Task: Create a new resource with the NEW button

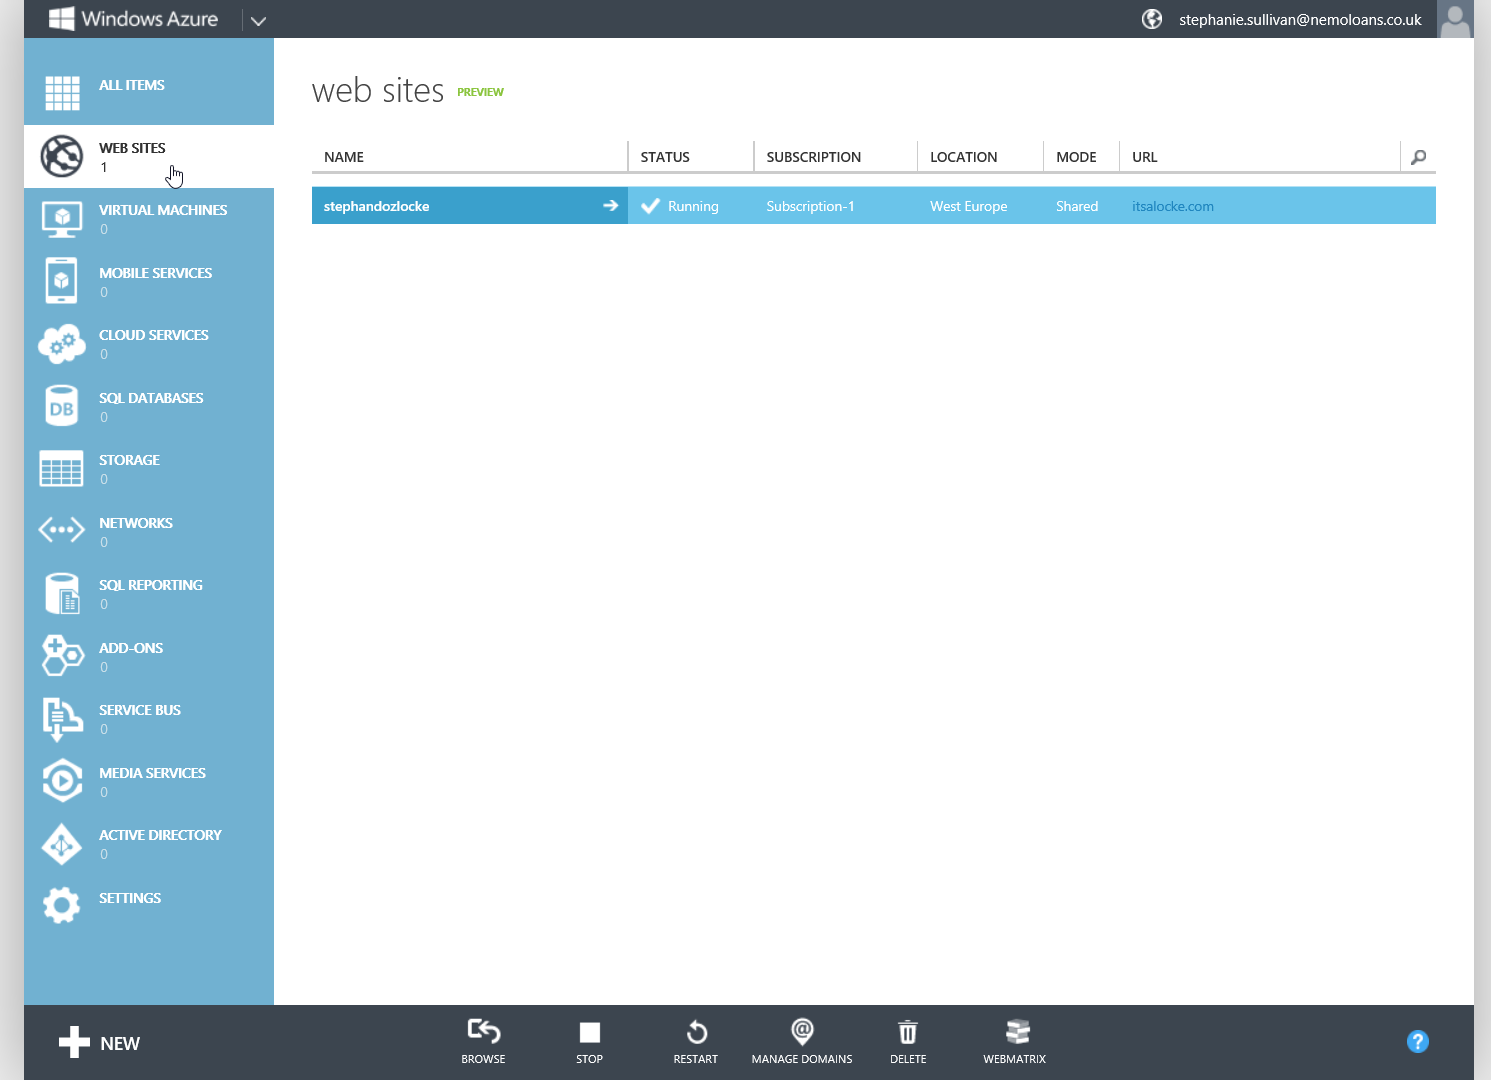Action: tap(98, 1042)
